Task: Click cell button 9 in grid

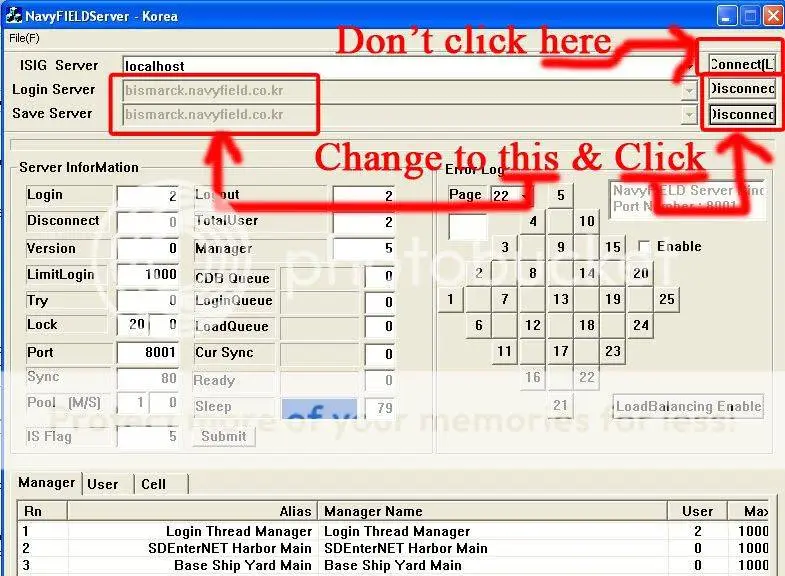Action: click(561, 247)
